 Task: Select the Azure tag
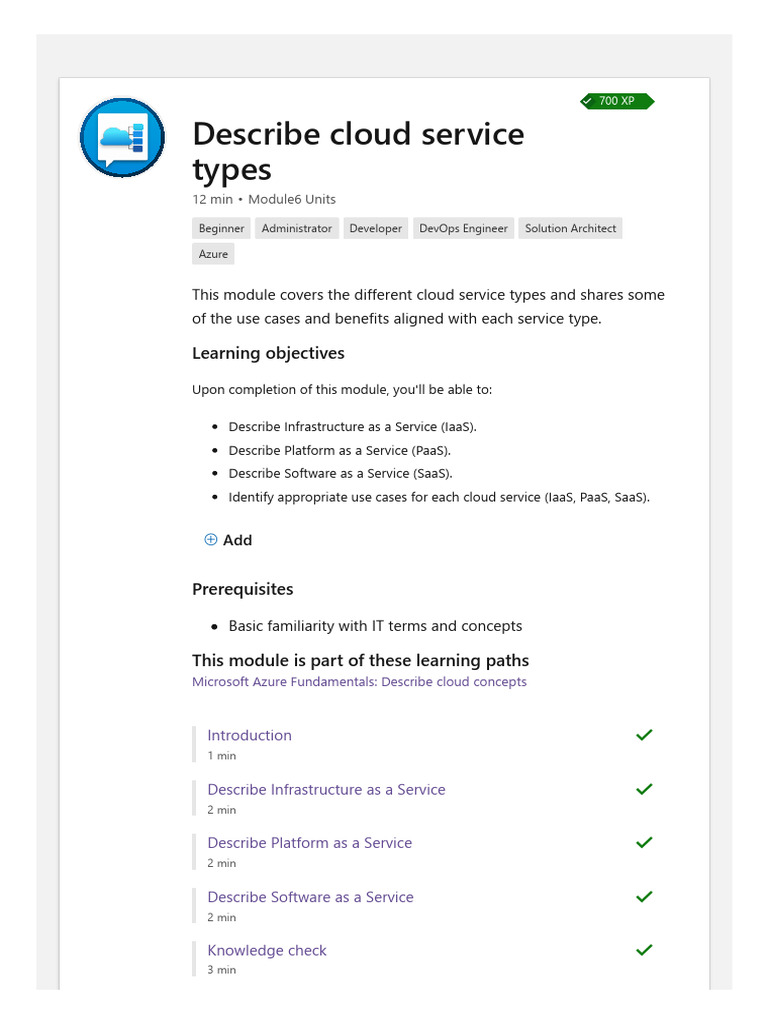click(x=213, y=254)
